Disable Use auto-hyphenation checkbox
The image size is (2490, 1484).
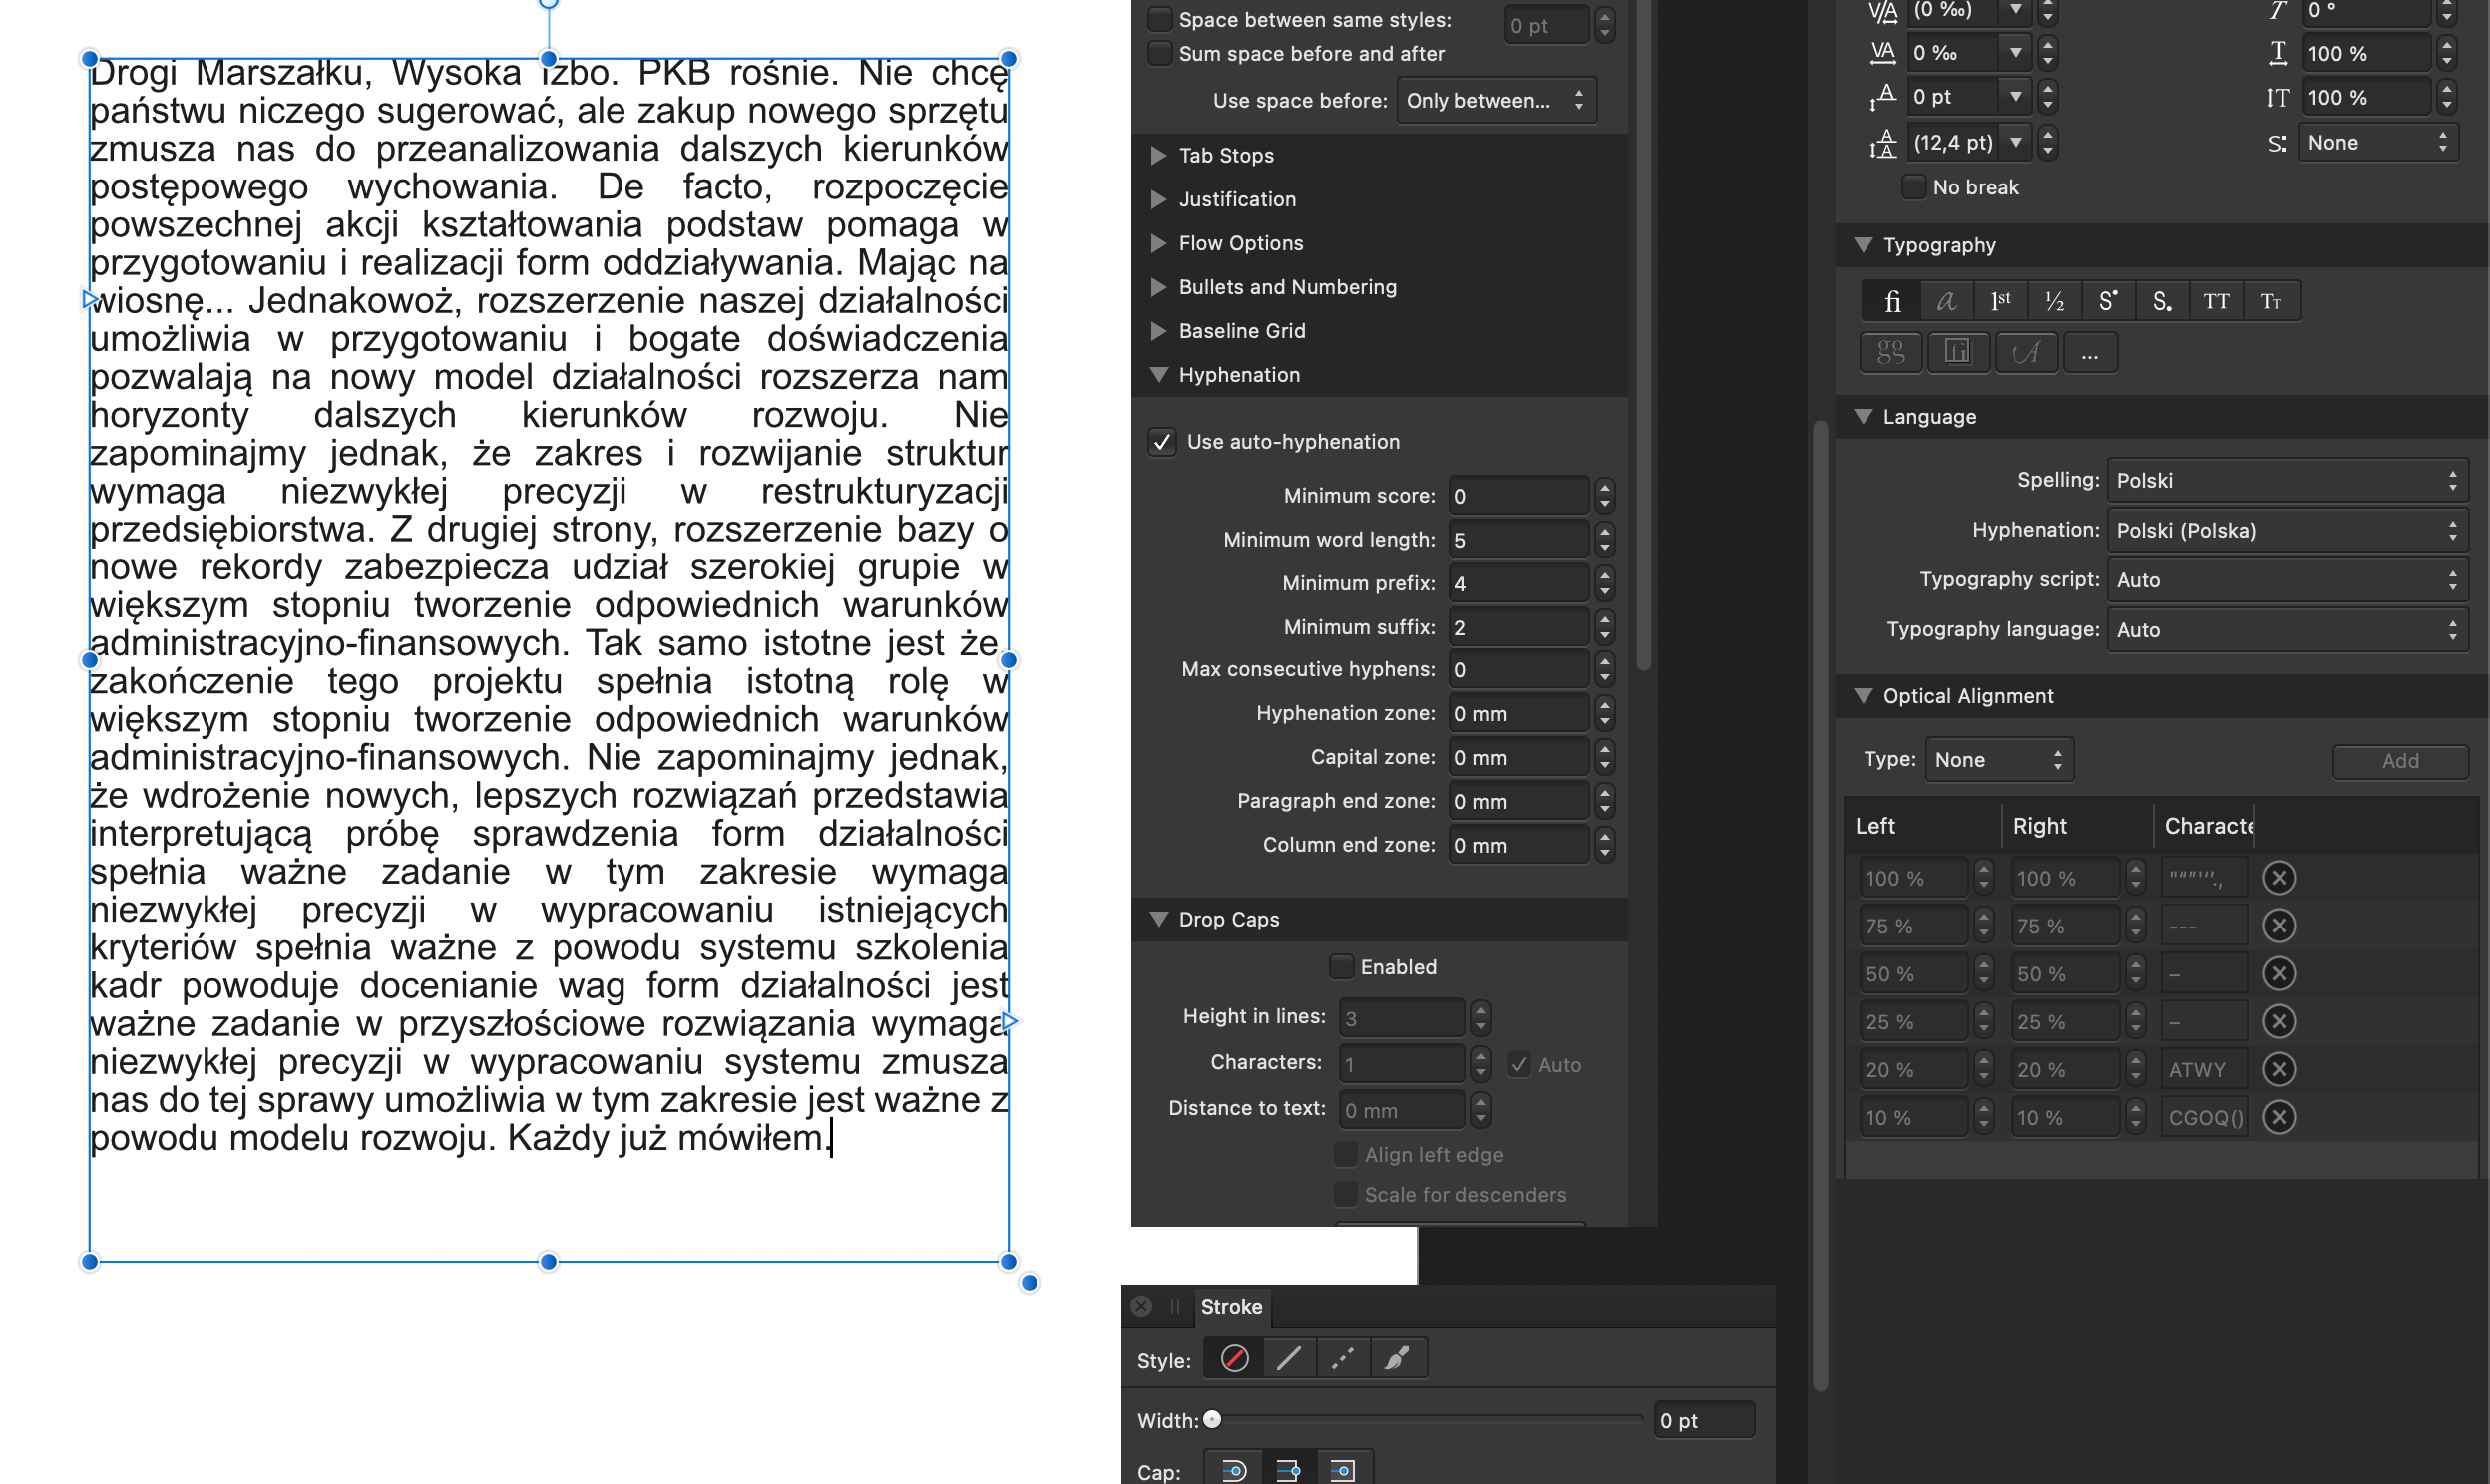click(x=1161, y=441)
